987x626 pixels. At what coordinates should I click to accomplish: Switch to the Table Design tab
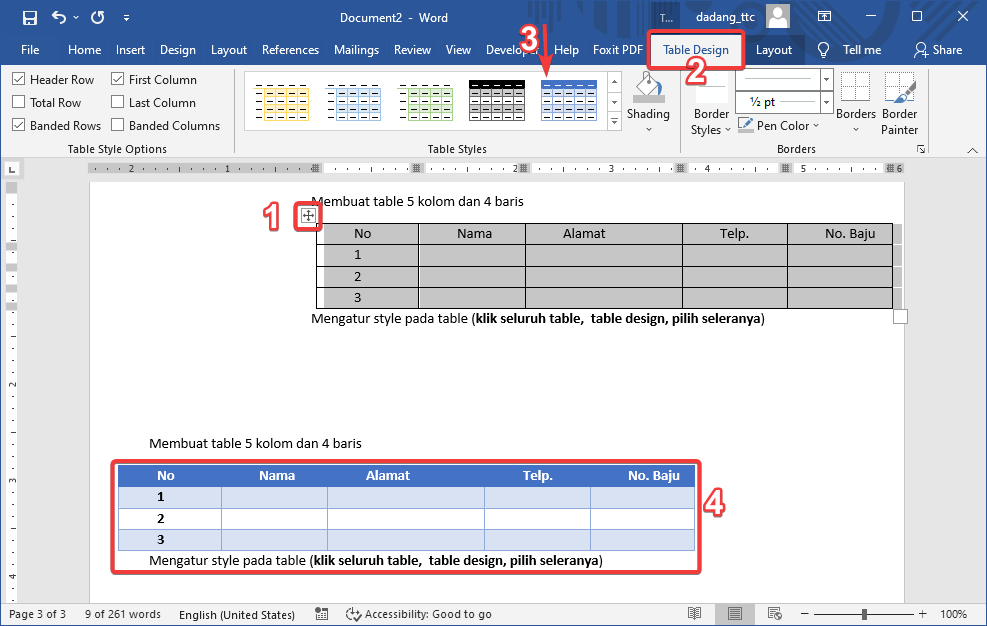click(696, 49)
